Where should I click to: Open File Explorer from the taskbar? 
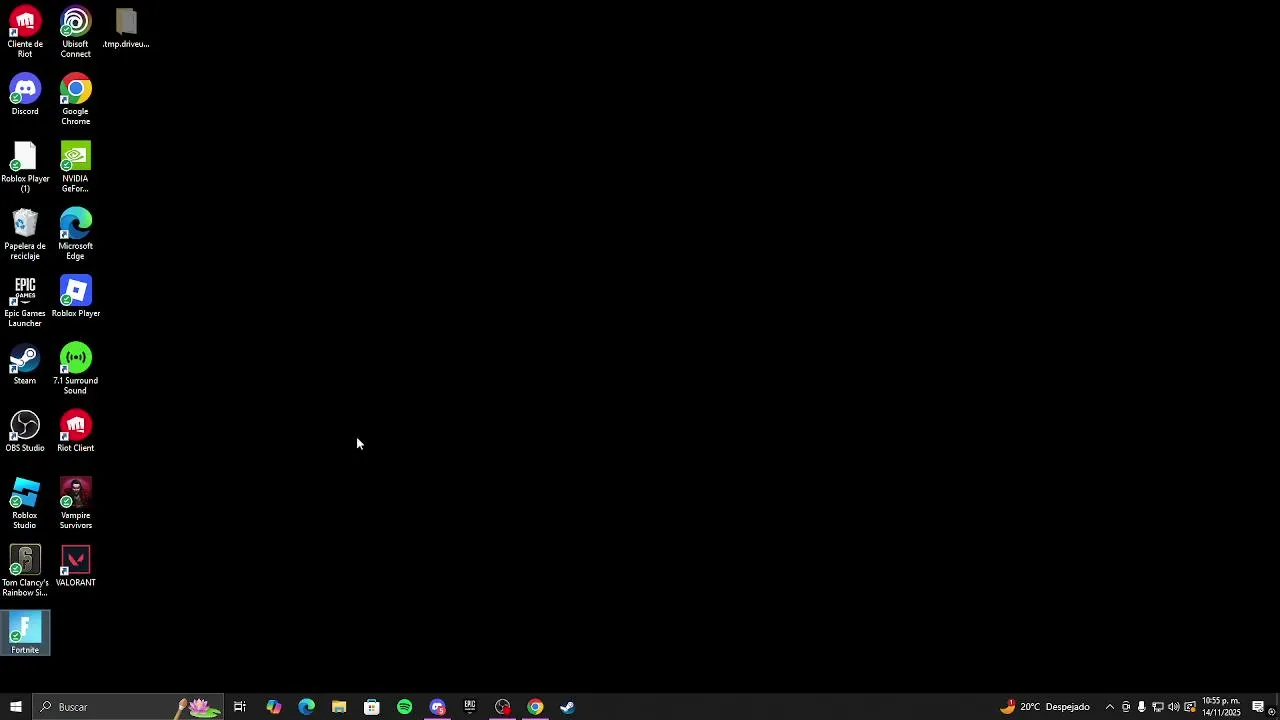click(339, 707)
